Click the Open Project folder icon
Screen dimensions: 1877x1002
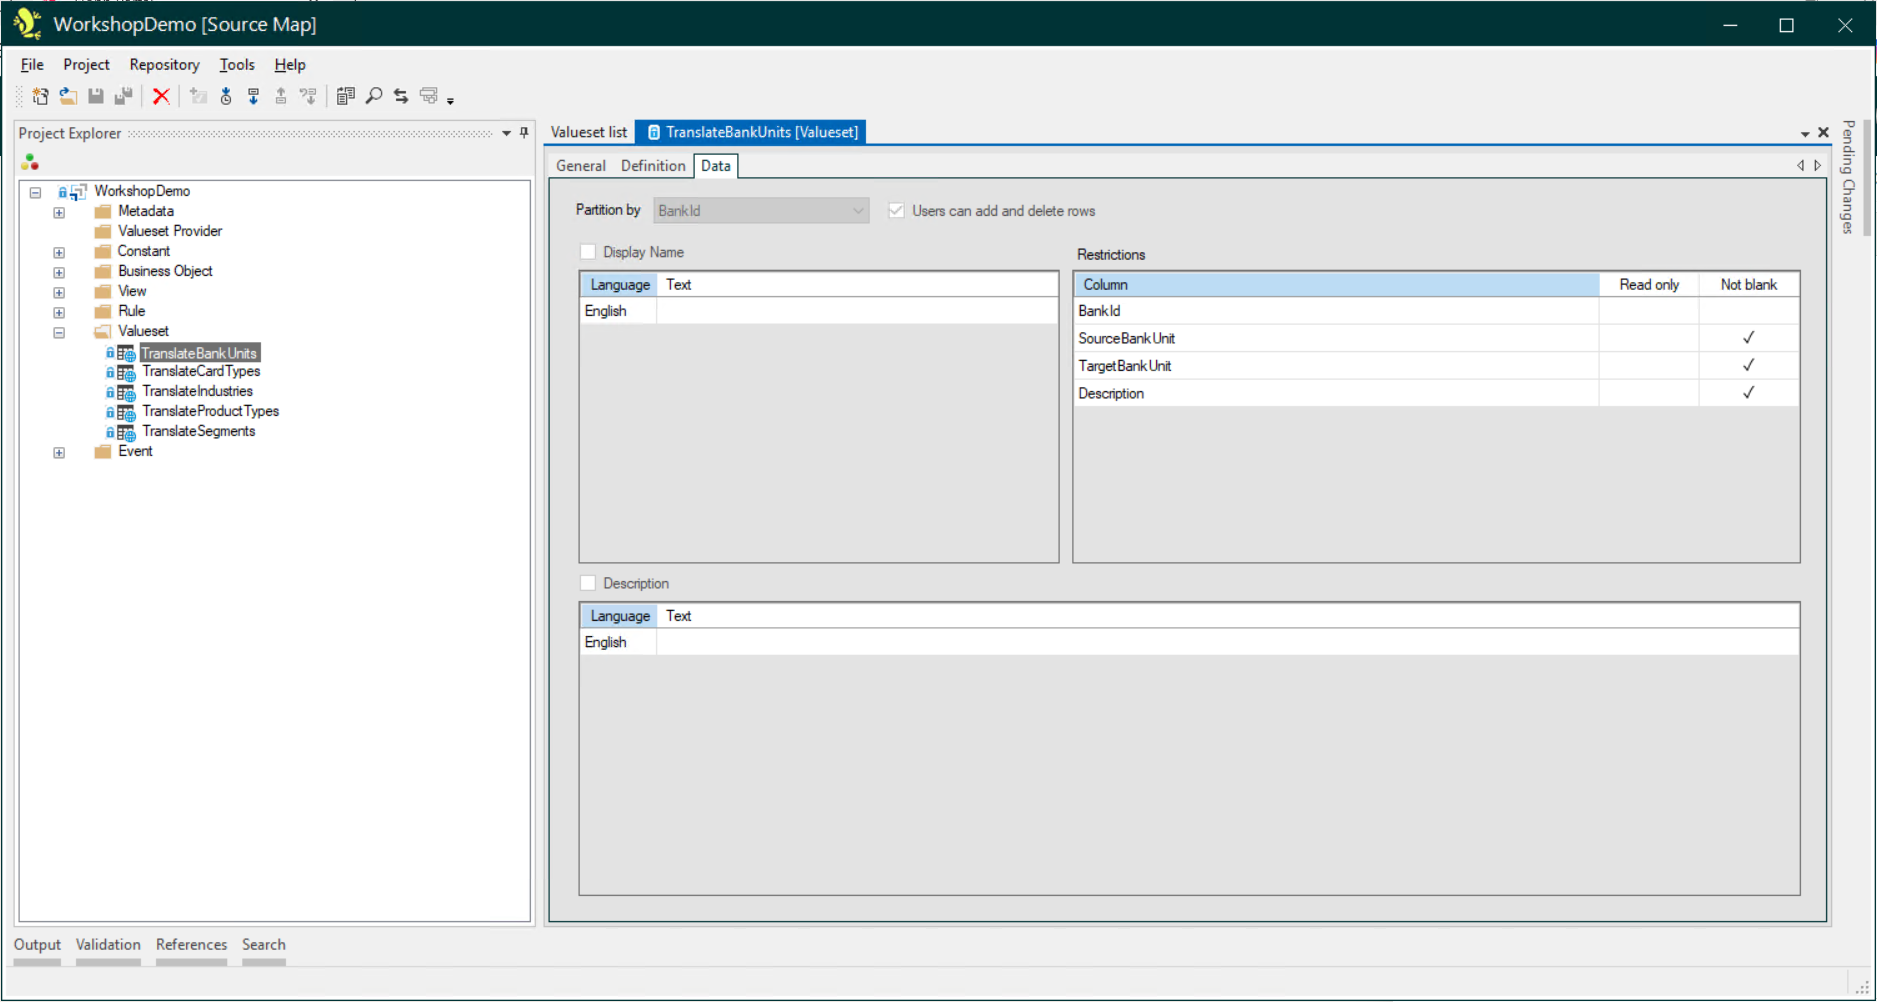tap(68, 96)
